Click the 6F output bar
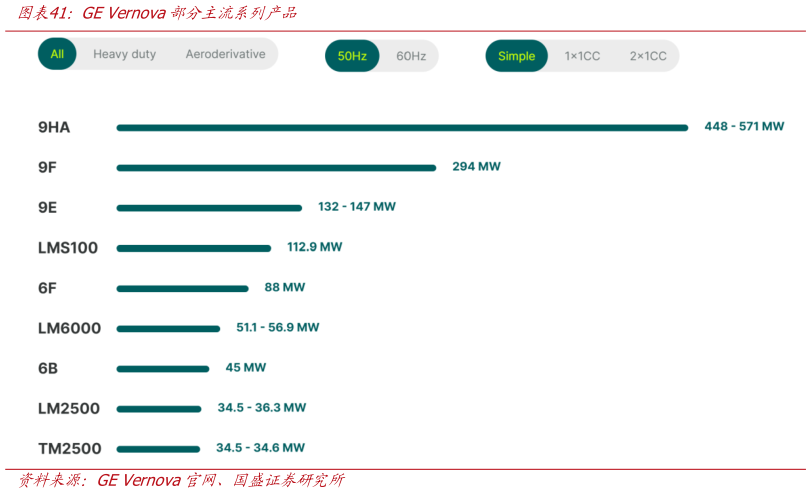 [x=182, y=289]
